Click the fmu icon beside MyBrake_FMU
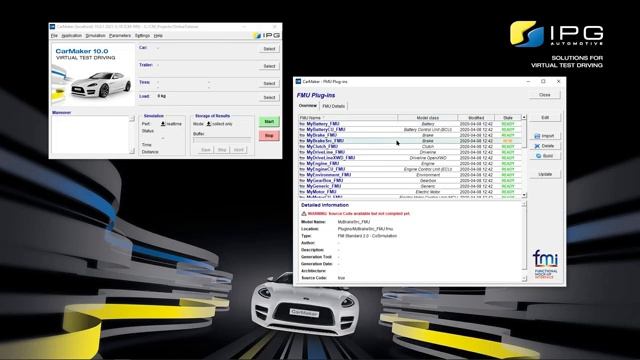The width and height of the screenshot is (640, 360). pos(302,135)
